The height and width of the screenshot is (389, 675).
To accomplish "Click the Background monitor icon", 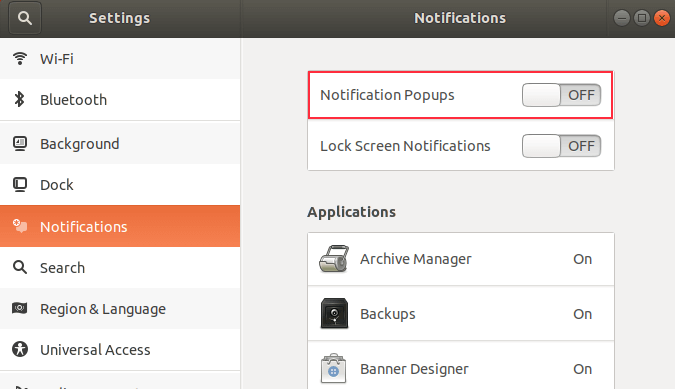I will 20,144.
